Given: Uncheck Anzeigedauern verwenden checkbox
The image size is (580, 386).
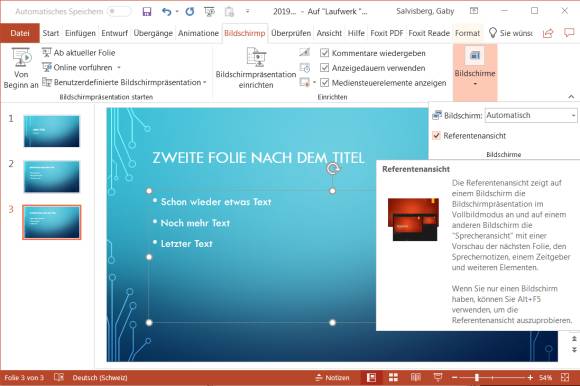Looking at the screenshot, I should pyautogui.click(x=324, y=68).
